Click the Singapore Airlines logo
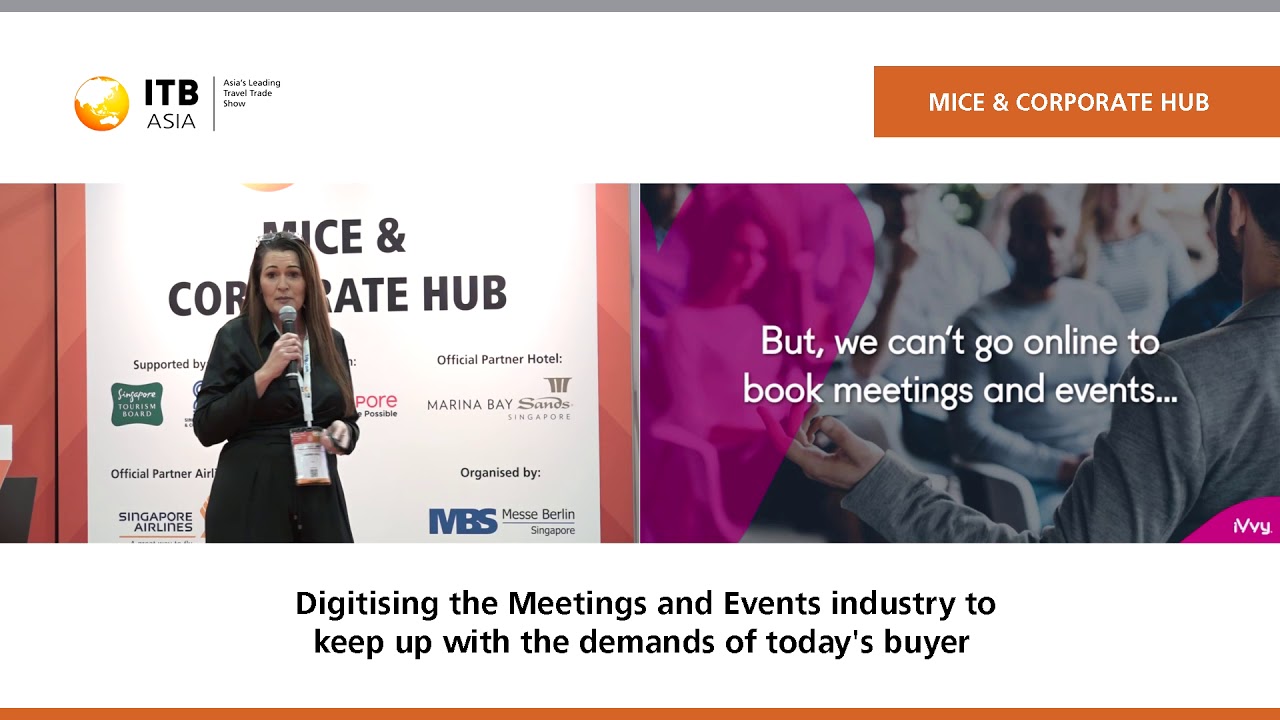1280x720 pixels. coord(156,523)
